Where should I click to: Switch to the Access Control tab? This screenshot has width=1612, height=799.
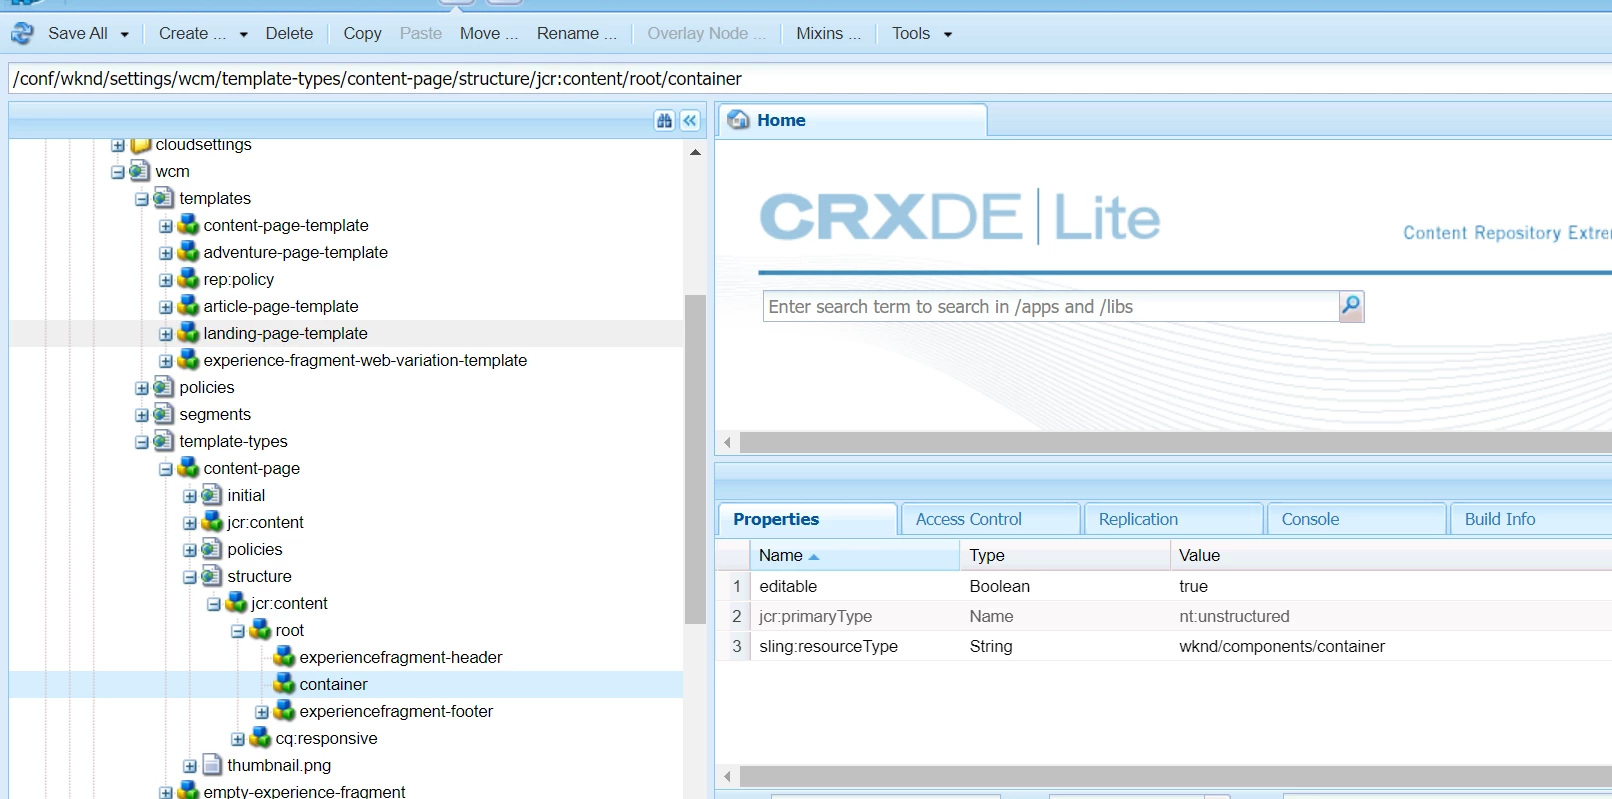(x=990, y=519)
